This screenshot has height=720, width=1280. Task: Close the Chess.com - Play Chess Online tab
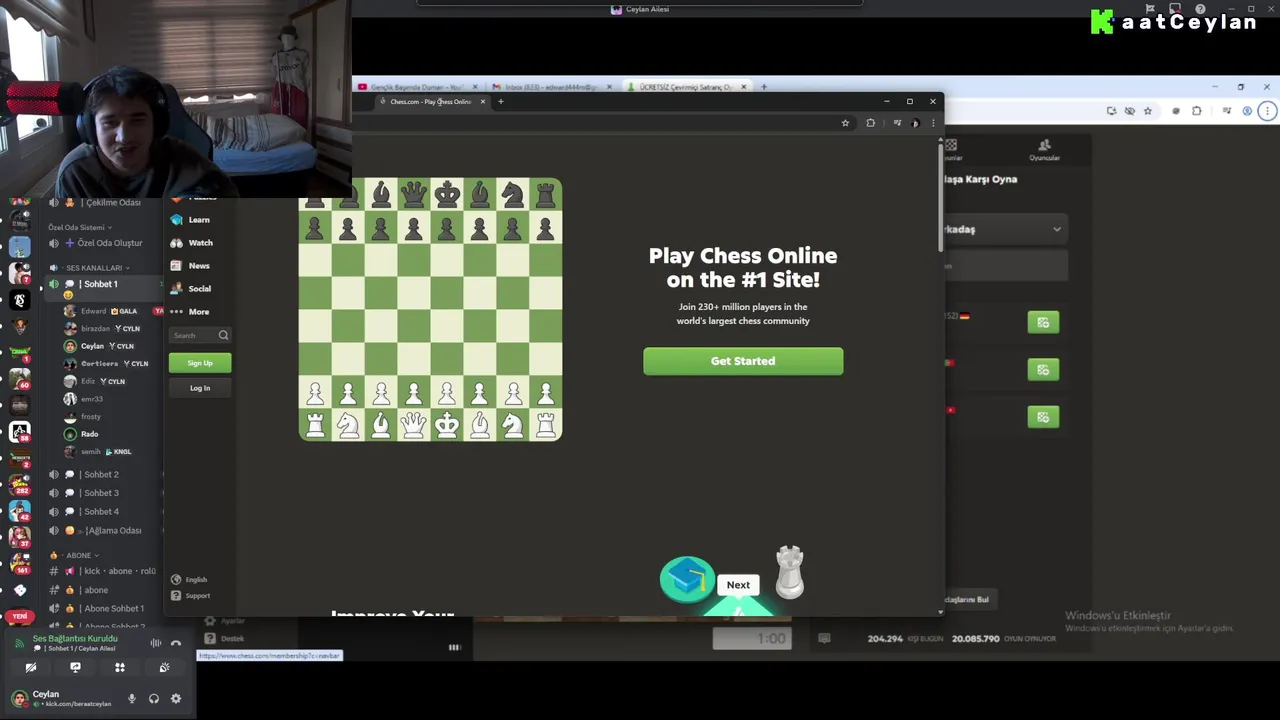click(482, 102)
